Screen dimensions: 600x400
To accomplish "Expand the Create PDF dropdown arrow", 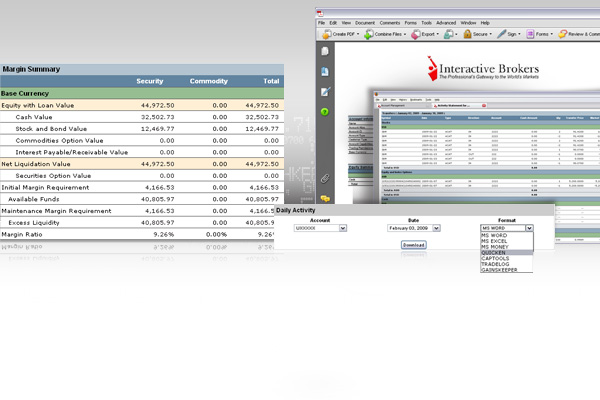I will click(x=358, y=34).
